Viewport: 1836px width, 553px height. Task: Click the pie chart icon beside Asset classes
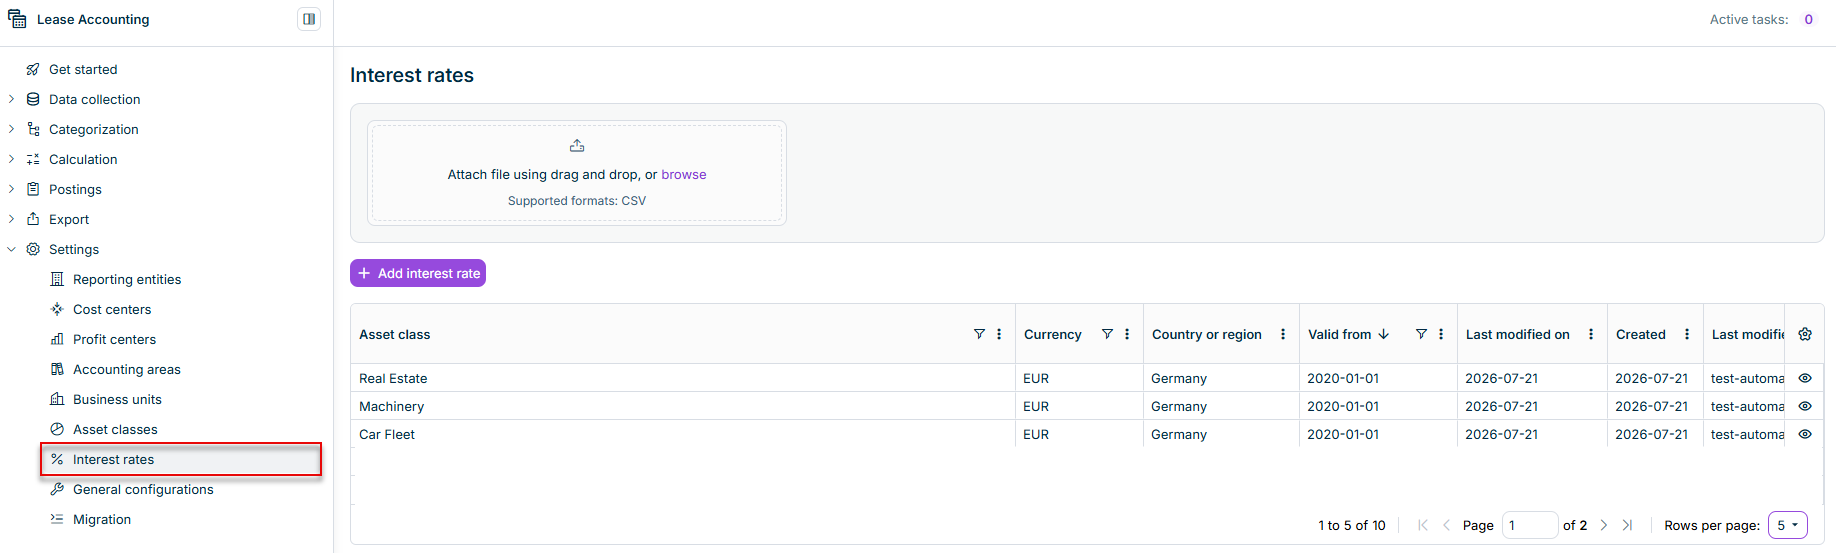coord(57,429)
